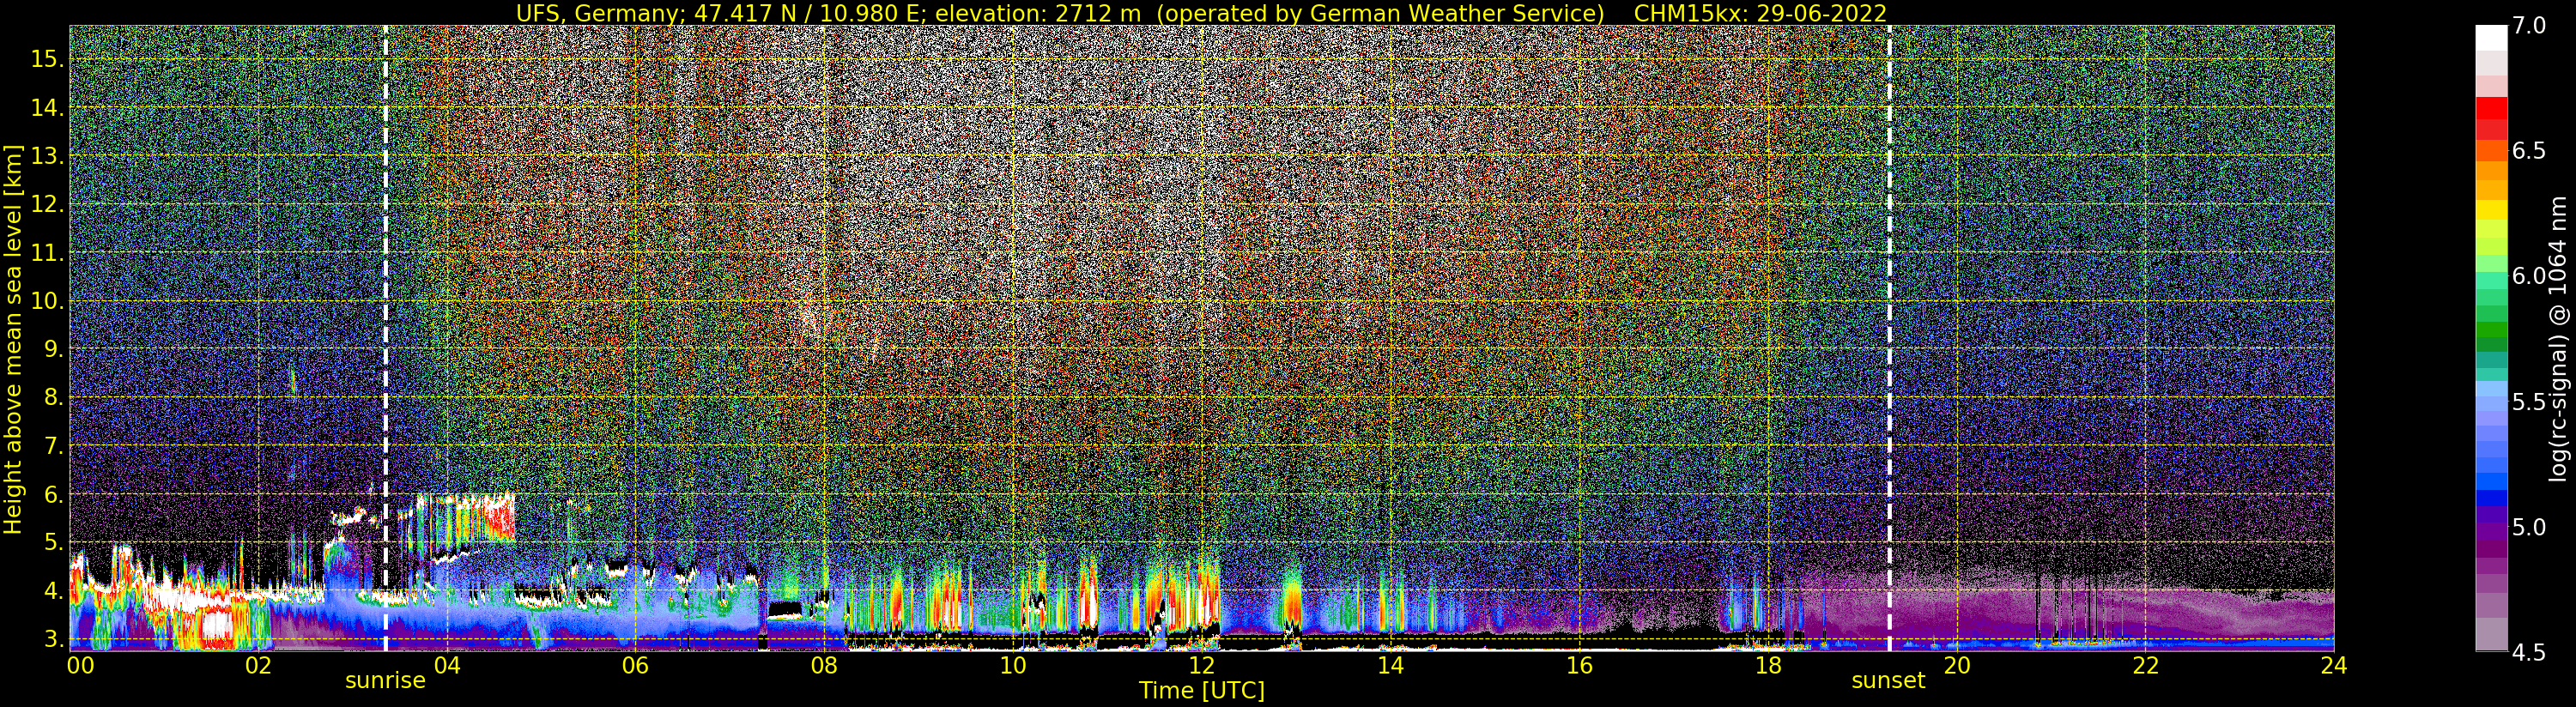Screen dimensions: 2576x707
Task: Click the '16' time axis tick label
Action: pyautogui.click(x=1579, y=665)
